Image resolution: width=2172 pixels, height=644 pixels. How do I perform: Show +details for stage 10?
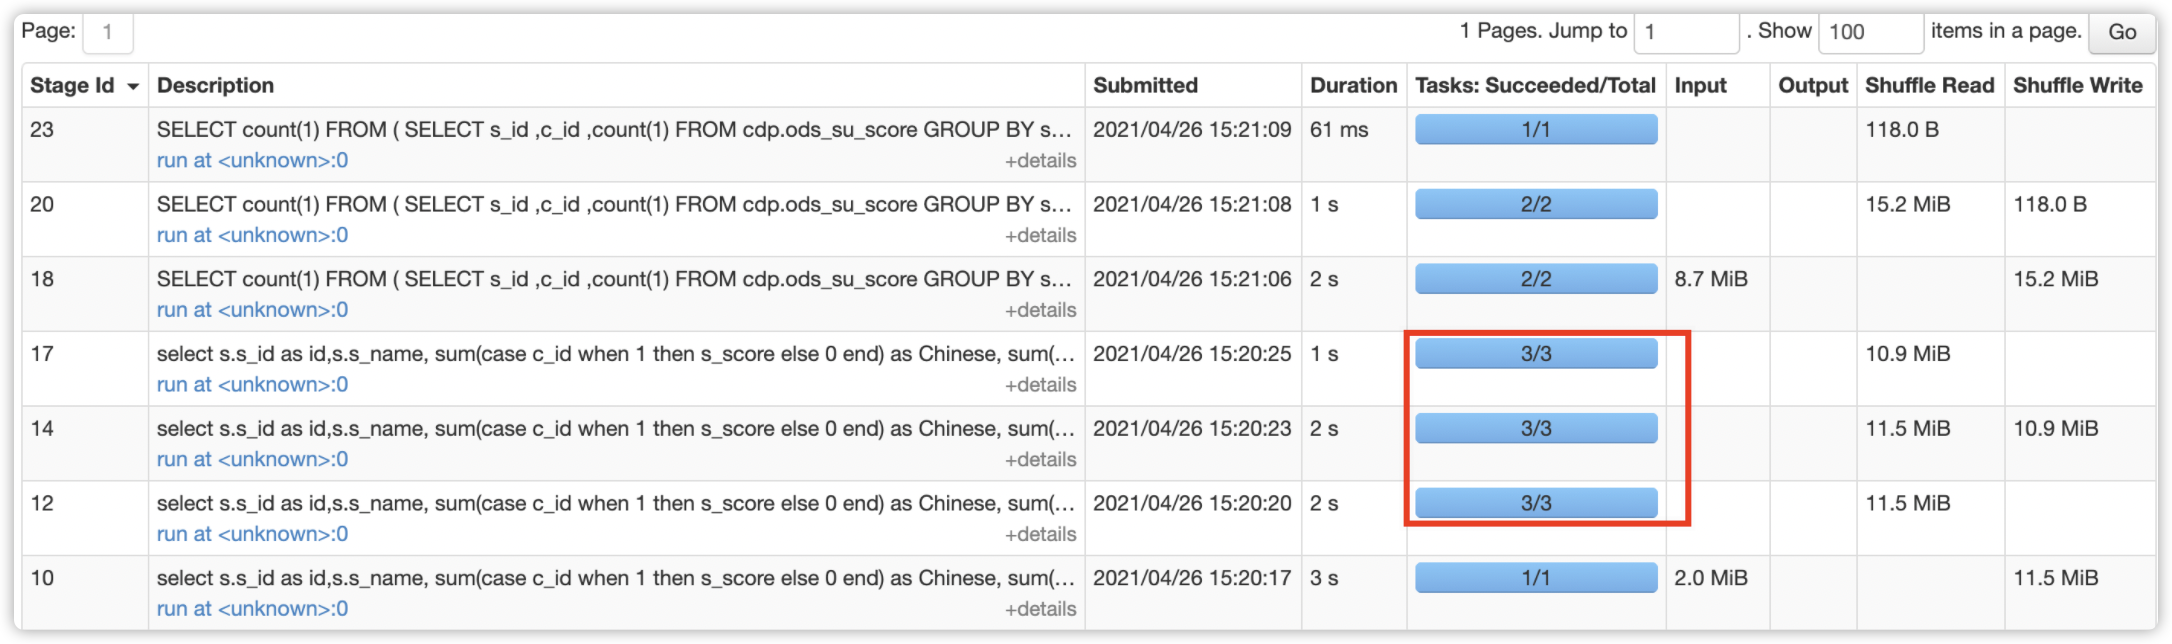[x=1040, y=609]
